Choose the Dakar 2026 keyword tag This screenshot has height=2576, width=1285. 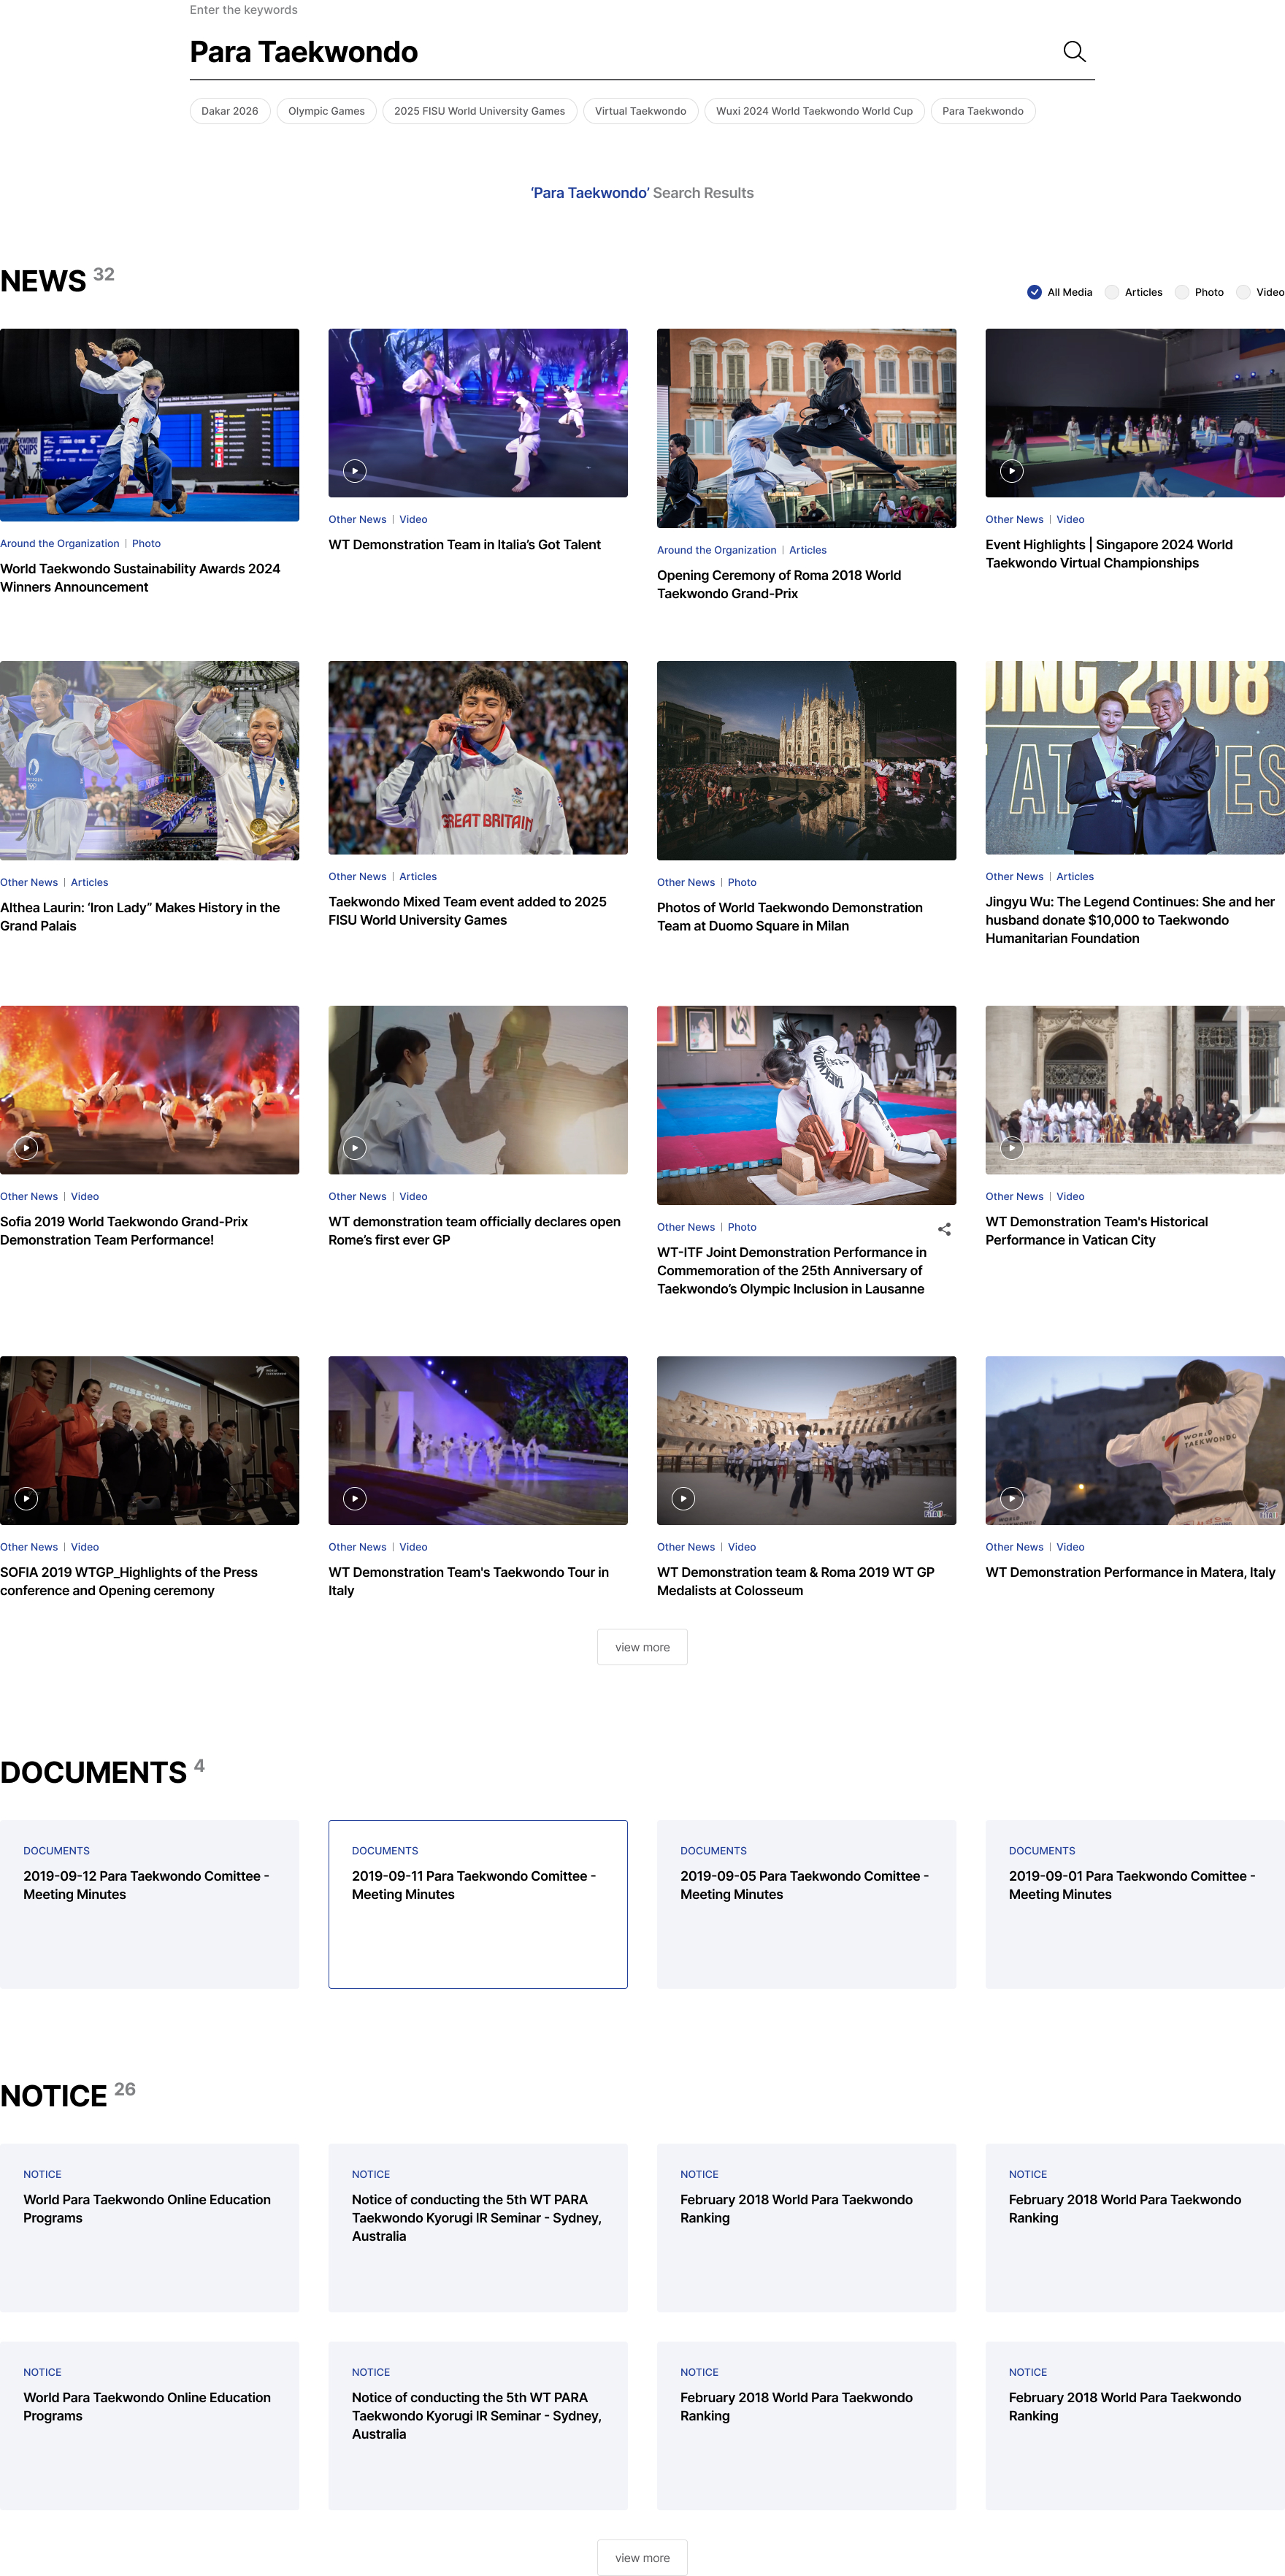pos(229,111)
